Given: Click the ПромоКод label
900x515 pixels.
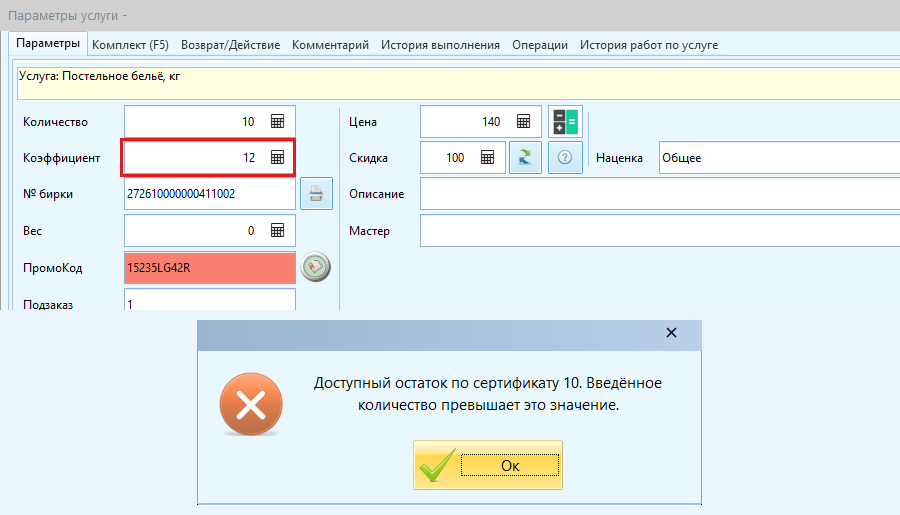Looking at the screenshot, I should 52,268.
